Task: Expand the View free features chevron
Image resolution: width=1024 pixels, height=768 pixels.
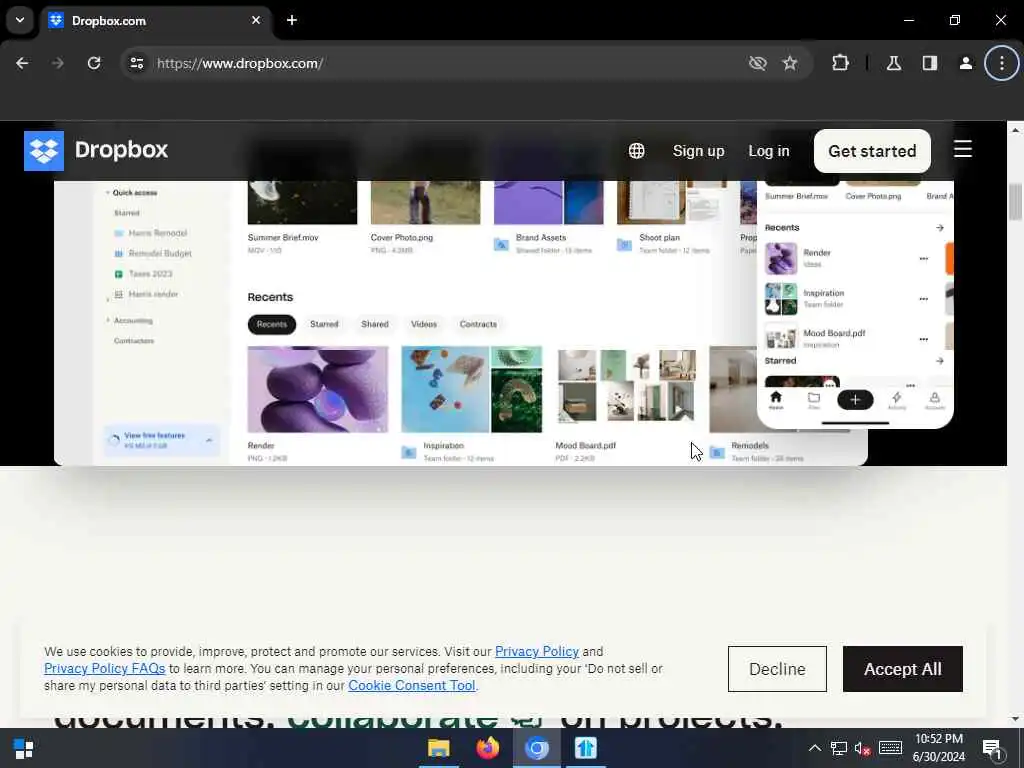Action: tap(209, 441)
